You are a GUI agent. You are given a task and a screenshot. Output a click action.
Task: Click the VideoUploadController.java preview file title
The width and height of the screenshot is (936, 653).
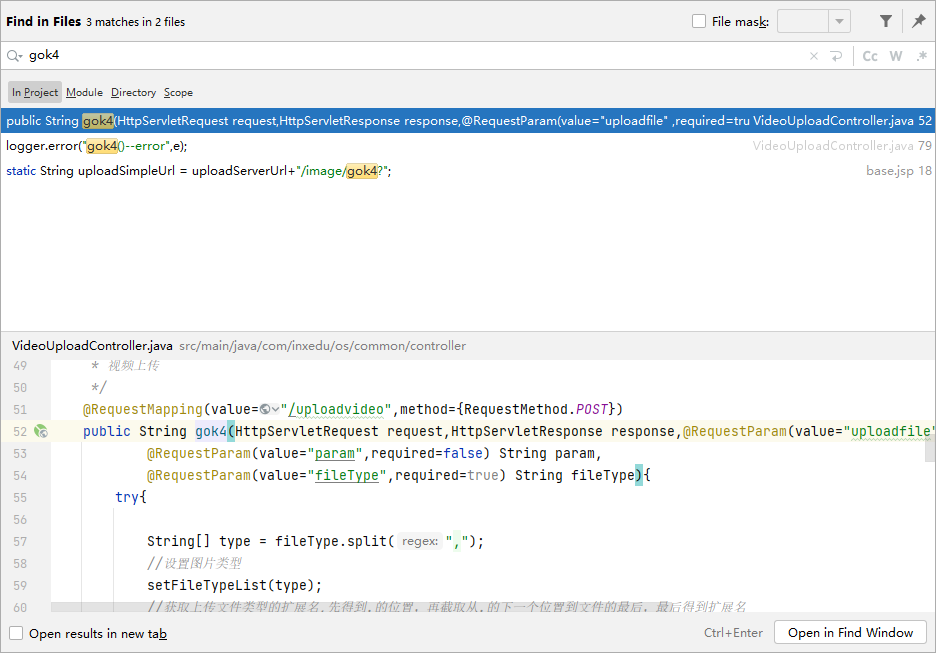pos(92,346)
